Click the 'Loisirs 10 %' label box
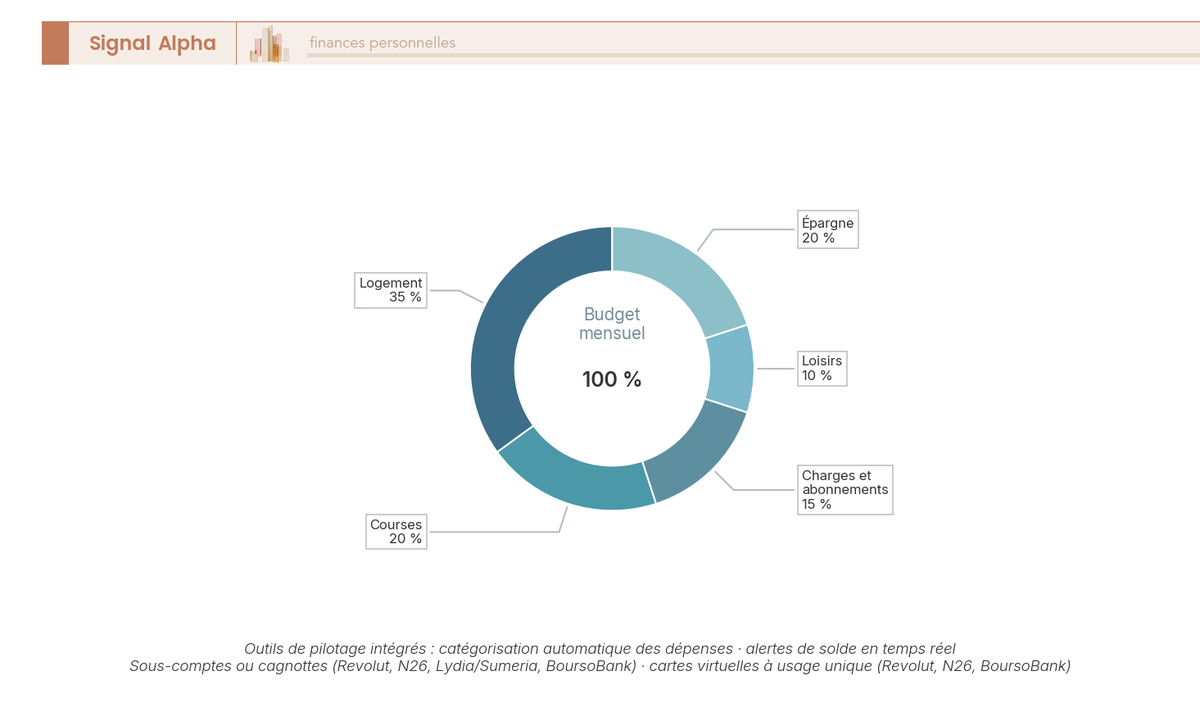 pos(822,368)
